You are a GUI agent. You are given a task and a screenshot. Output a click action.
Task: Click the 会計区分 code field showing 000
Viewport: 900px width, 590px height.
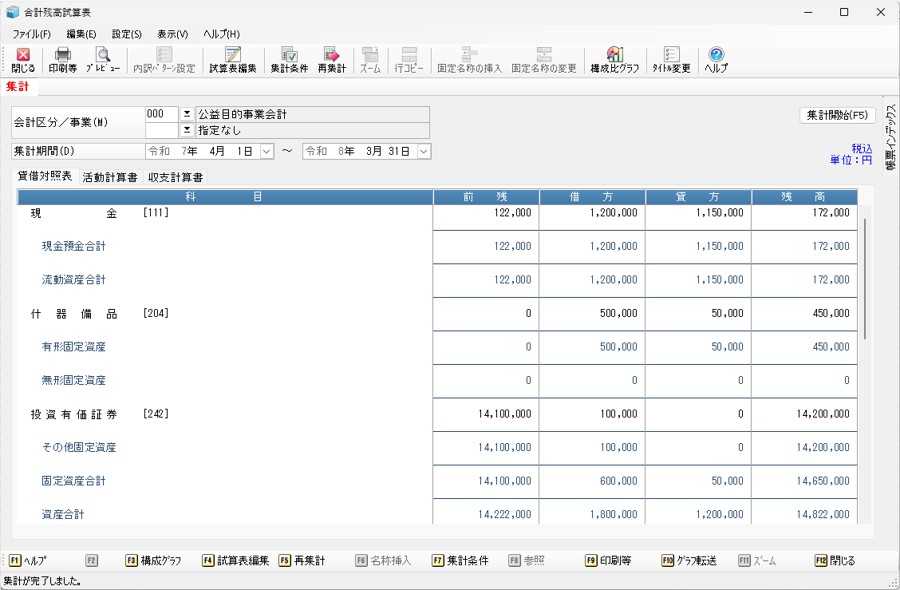point(161,114)
